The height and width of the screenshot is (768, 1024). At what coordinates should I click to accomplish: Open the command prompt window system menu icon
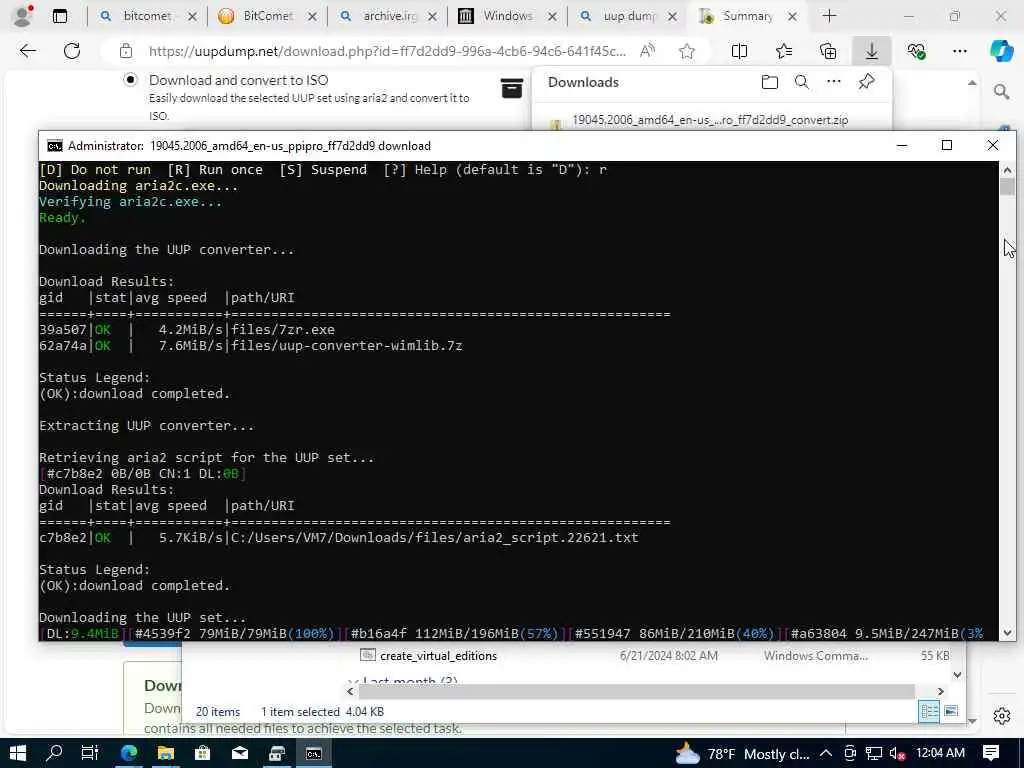(x=55, y=146)
